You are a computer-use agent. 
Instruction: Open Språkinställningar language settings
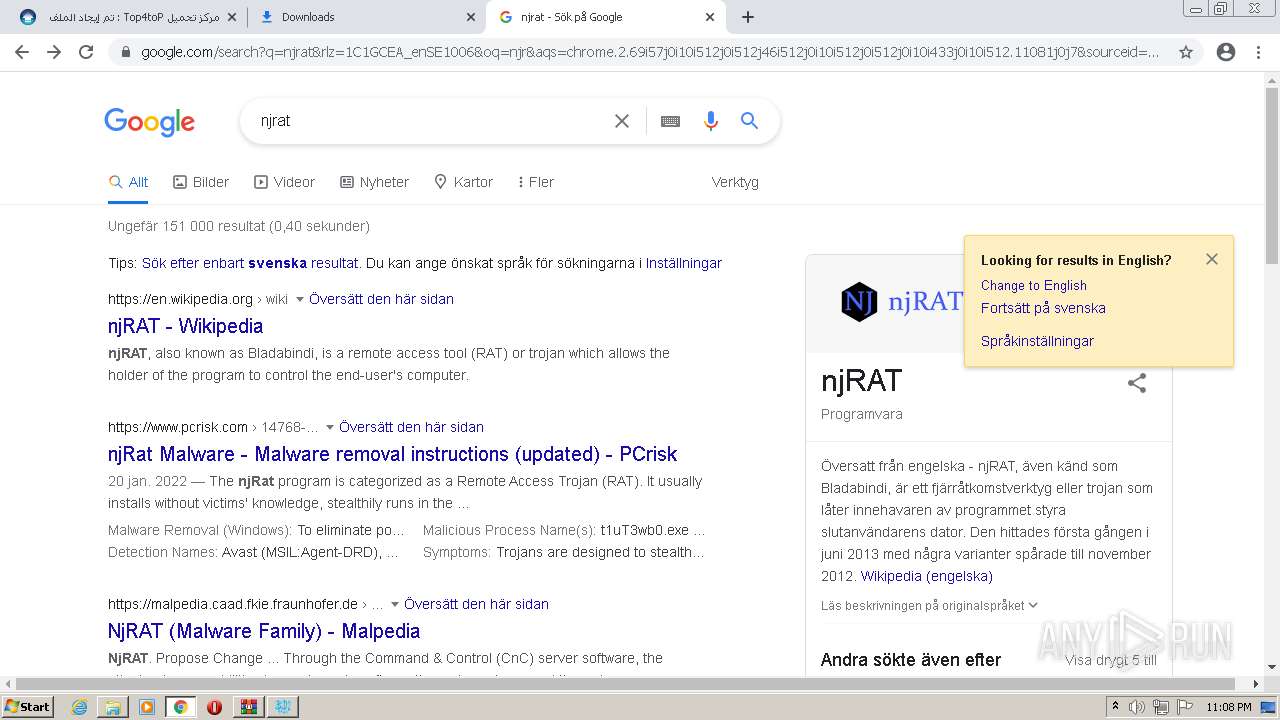tap(1037, 341)
